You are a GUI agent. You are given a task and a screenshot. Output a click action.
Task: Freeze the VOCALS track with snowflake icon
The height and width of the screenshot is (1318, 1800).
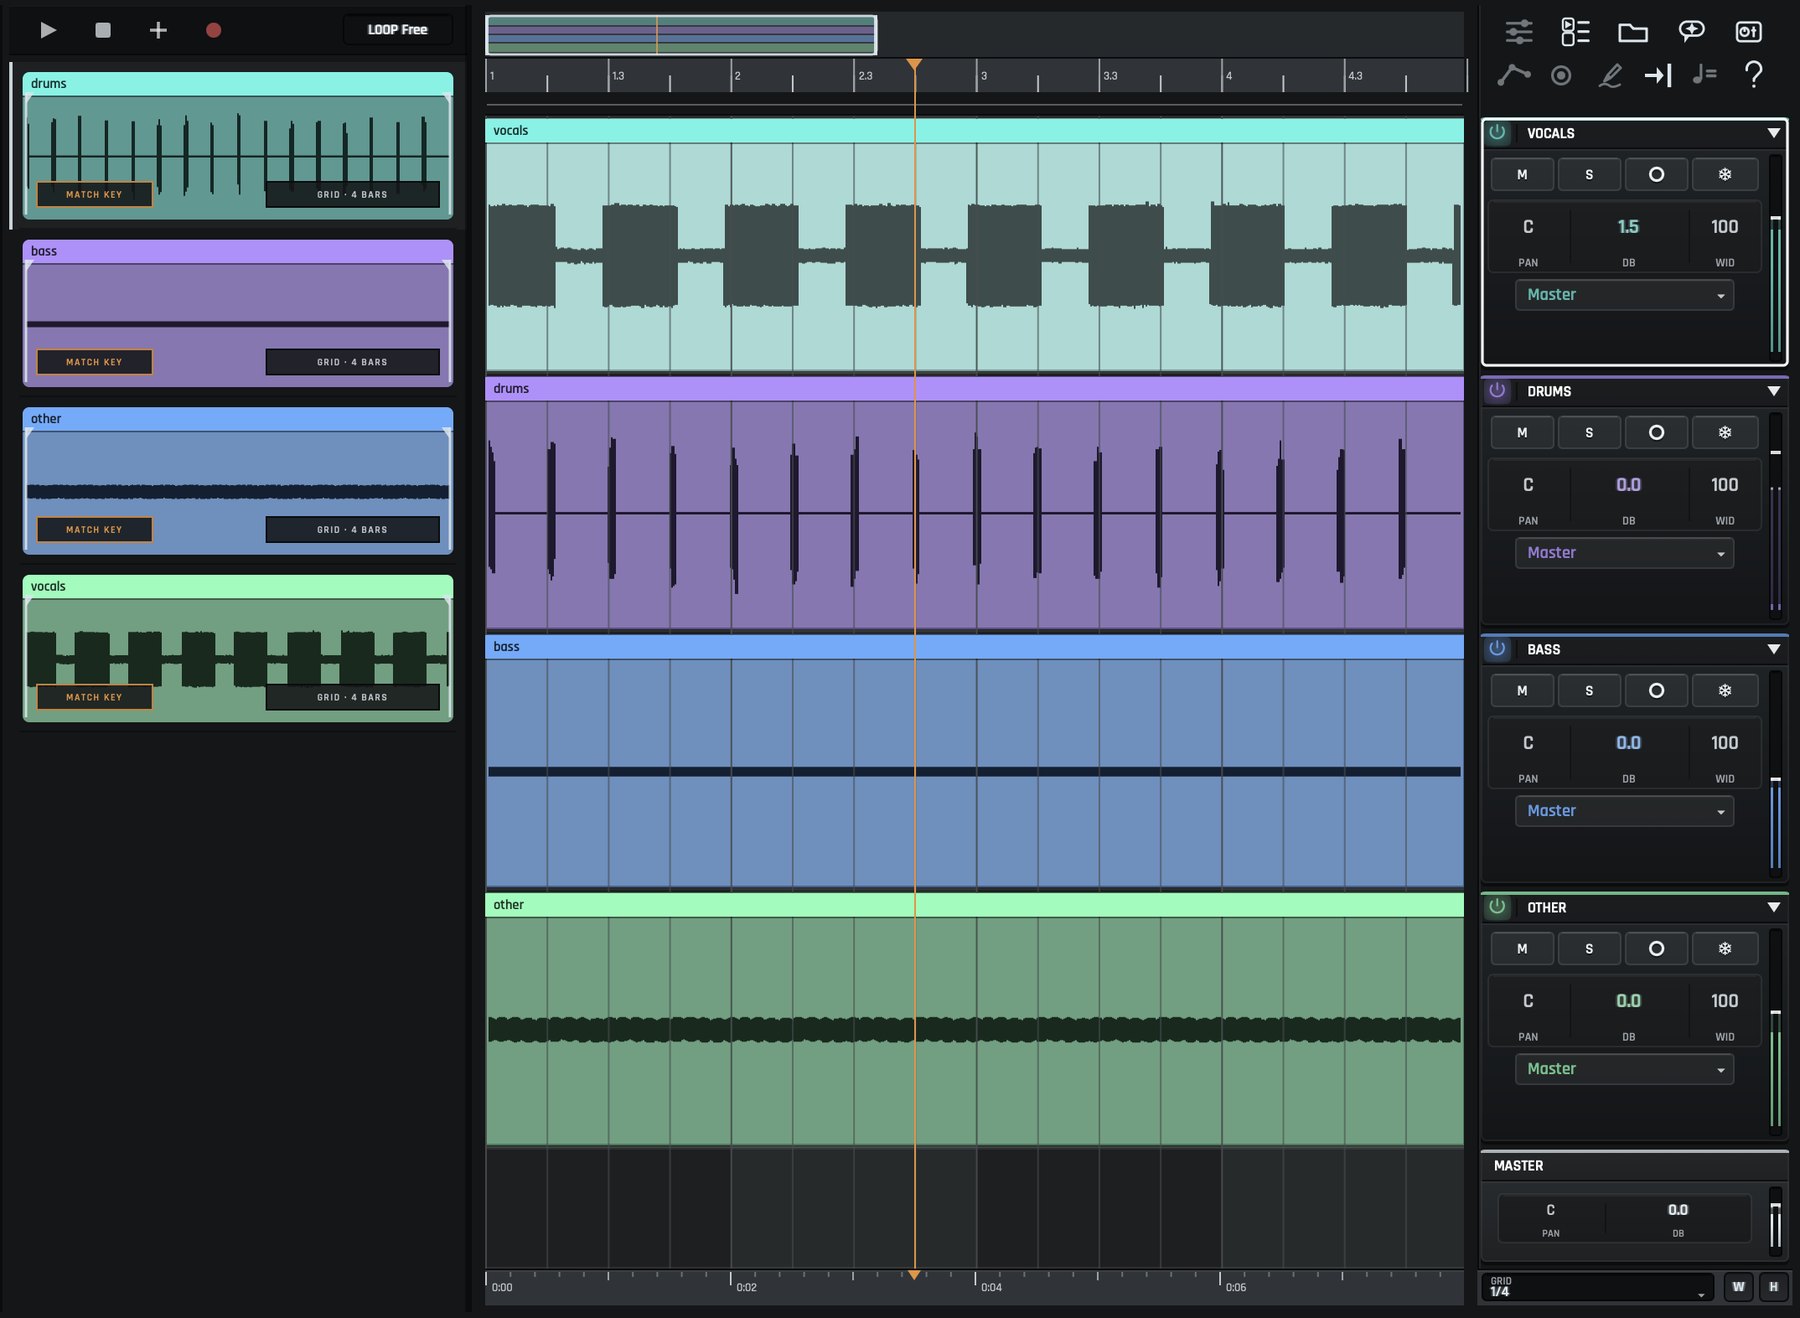pos(1724,174)
